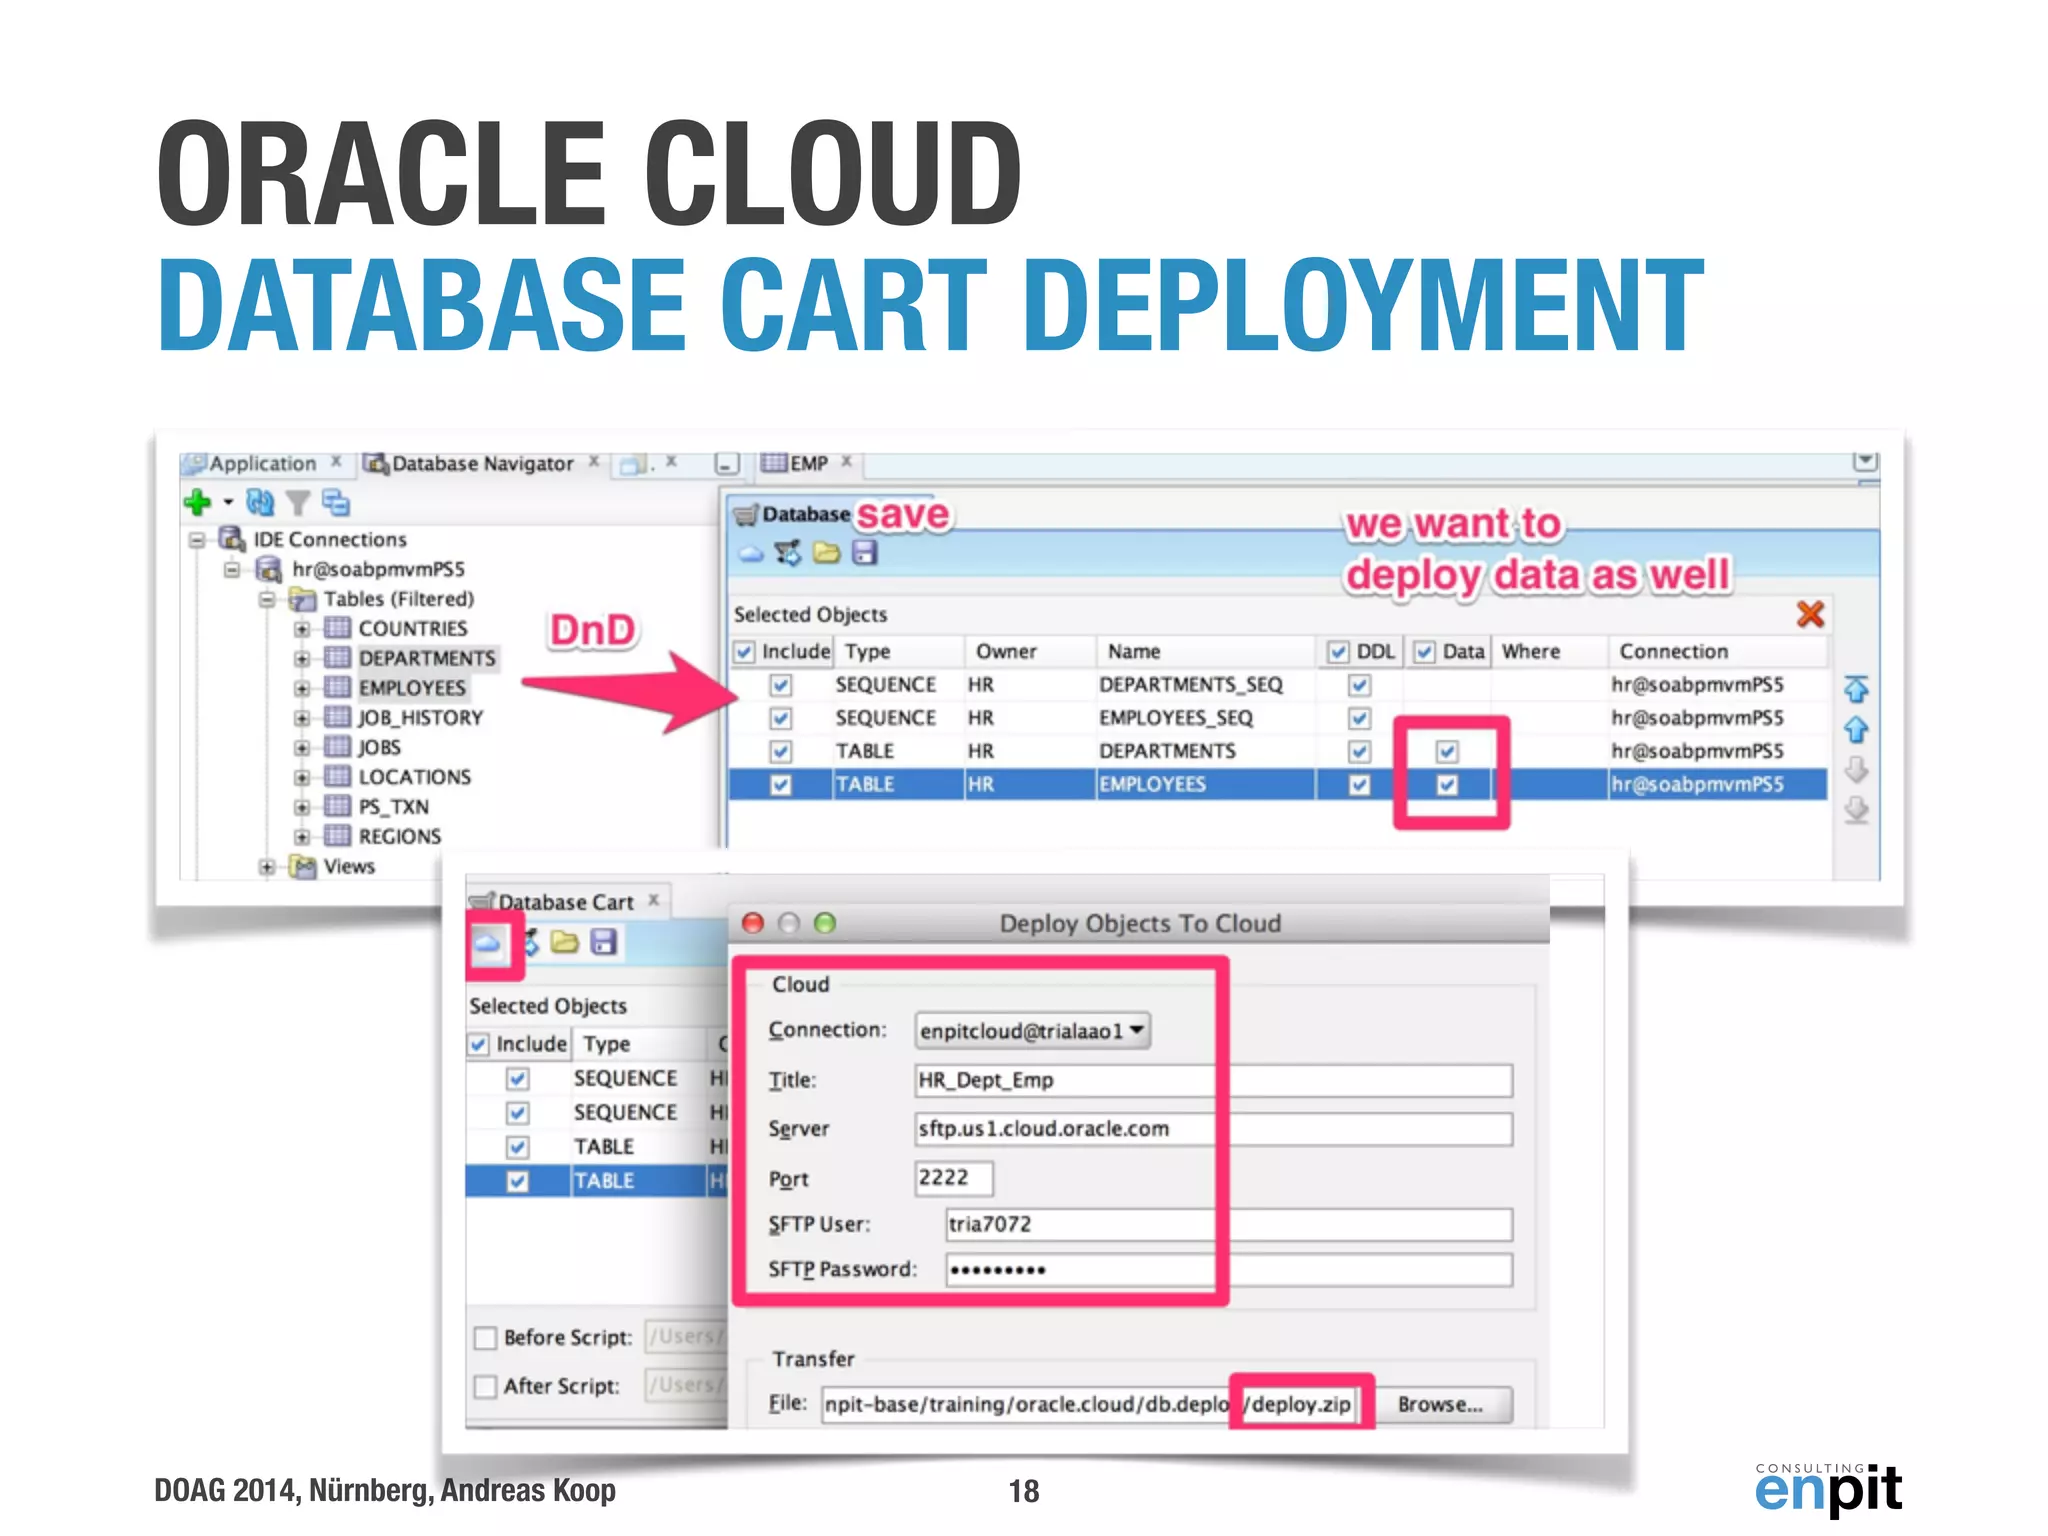
Task: Click the open folder icon in the upper Database Cart
Action: 826,552
